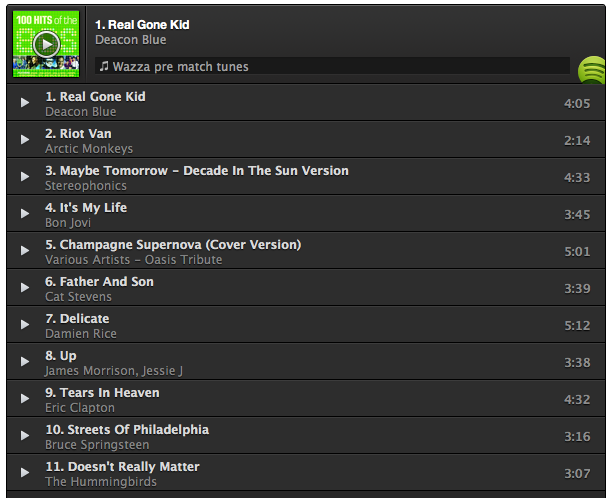Open the Spotify logo icon
This screenshot has height=498, width=613.
click(x=592, y=70)
